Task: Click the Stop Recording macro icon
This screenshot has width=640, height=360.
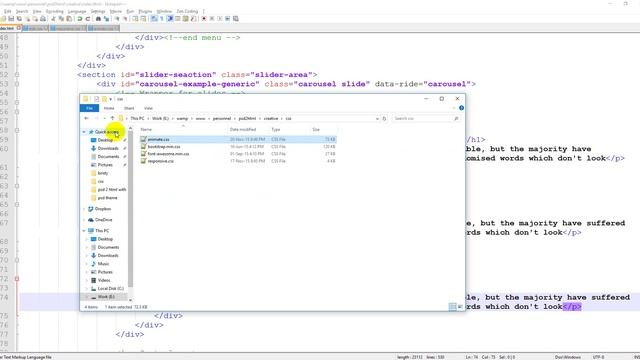Action: coord(212,19)
